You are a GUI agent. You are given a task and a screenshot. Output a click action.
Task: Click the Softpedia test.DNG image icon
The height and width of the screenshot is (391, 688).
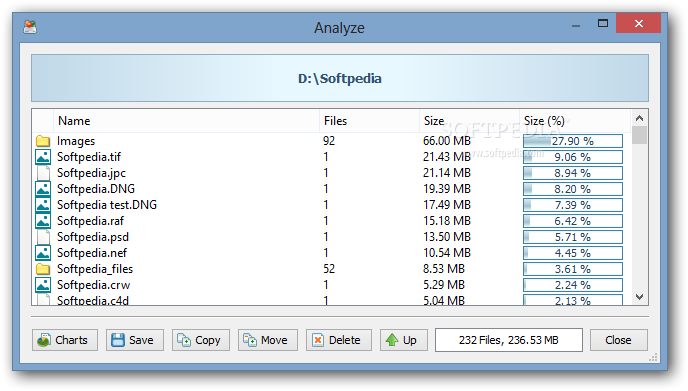tap(43, 205)
